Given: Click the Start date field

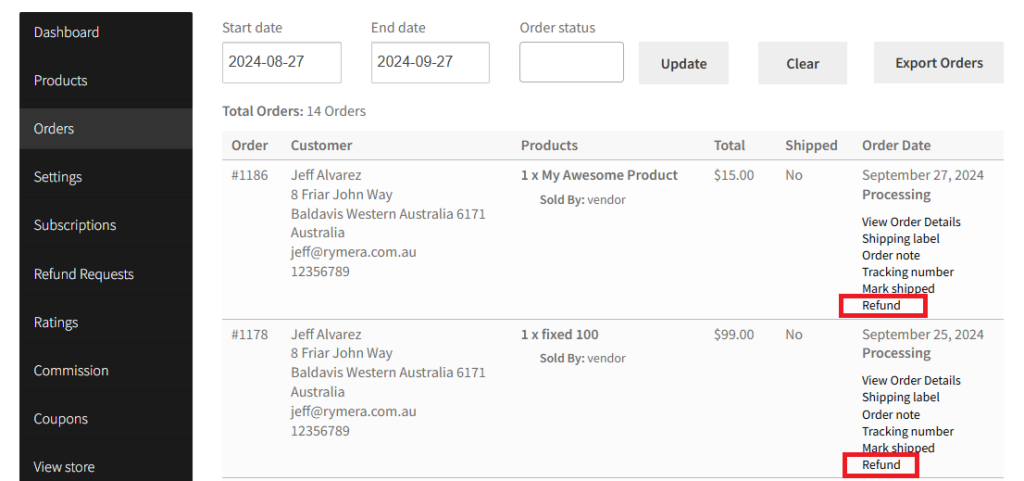Looking at the screenshot, I should [281, 63].
